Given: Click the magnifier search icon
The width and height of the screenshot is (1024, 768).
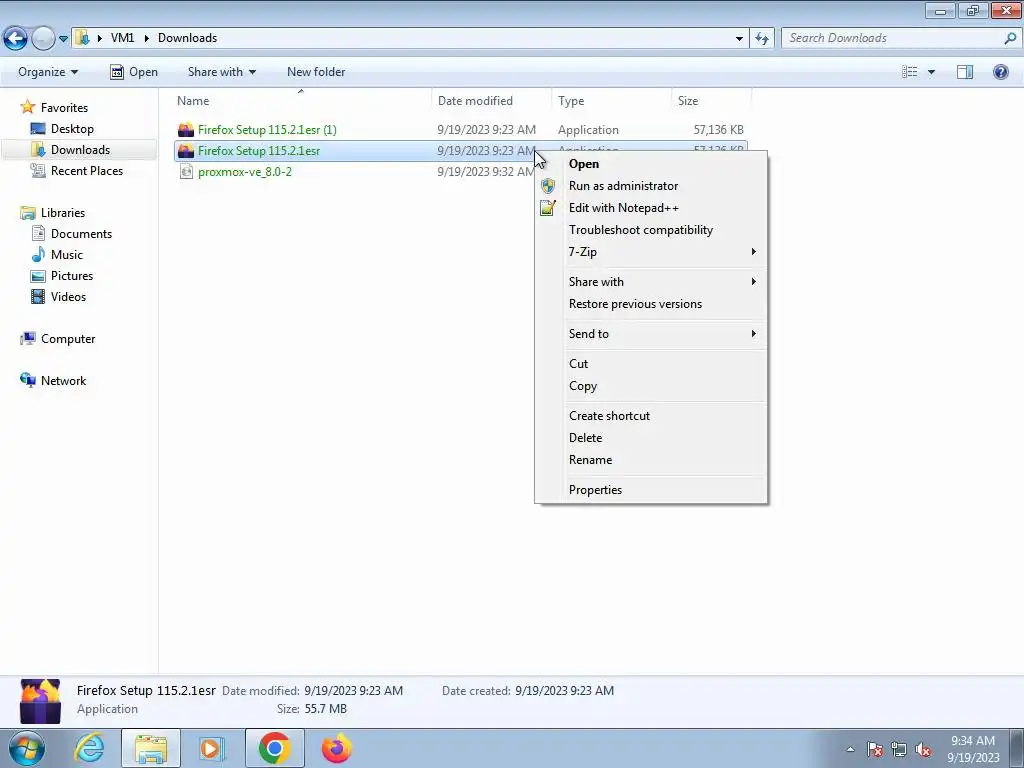Looking at the screenshot, I should (1010, 38).
